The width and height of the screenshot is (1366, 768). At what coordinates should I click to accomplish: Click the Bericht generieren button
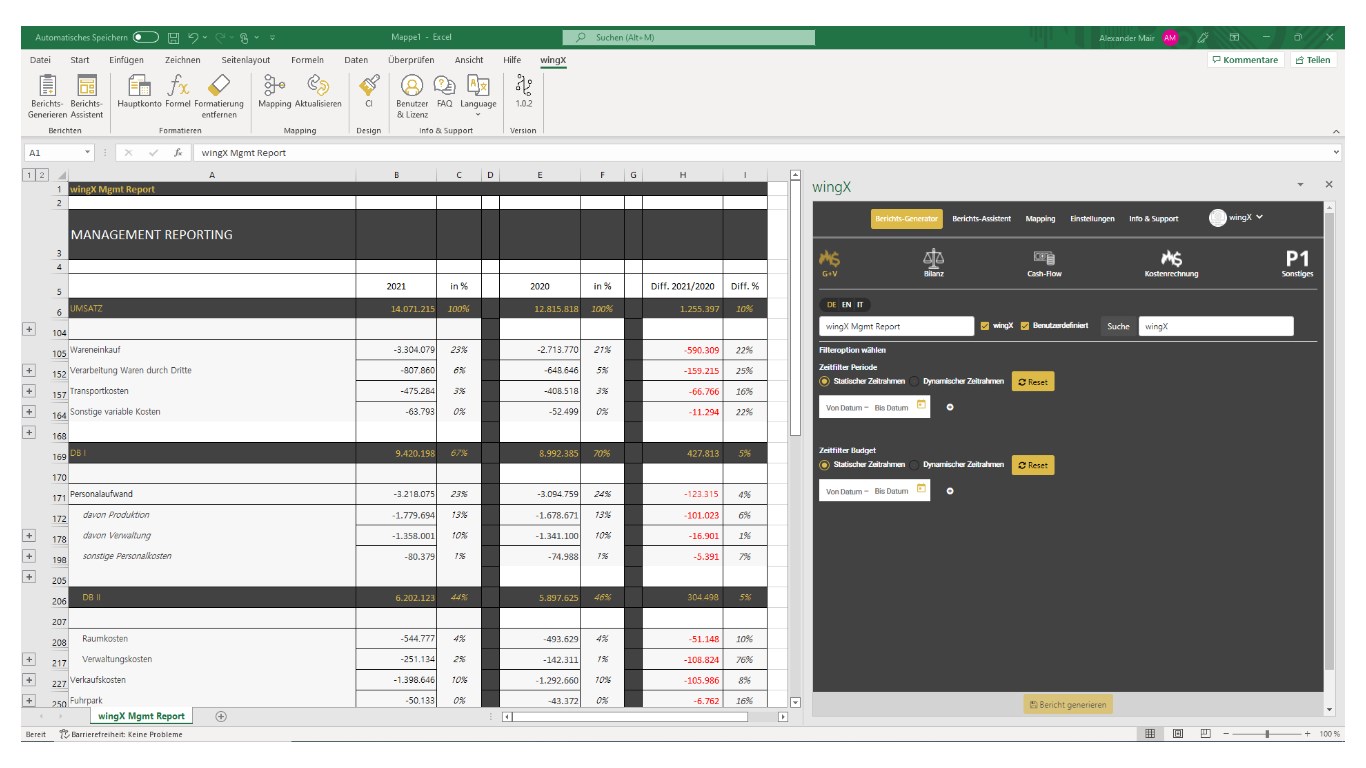point(1068,705)
